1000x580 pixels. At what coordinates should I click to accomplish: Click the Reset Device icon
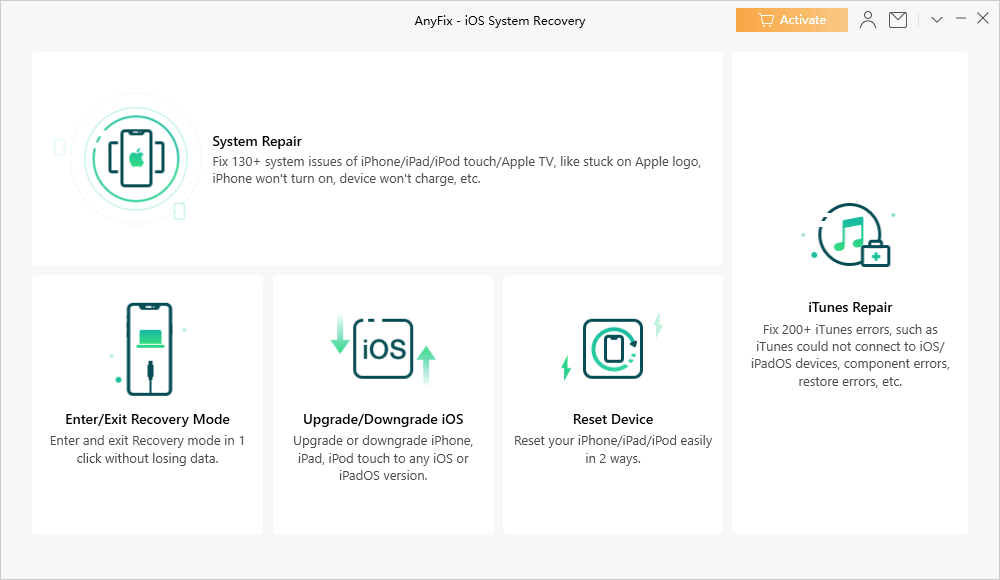point(612,348)
